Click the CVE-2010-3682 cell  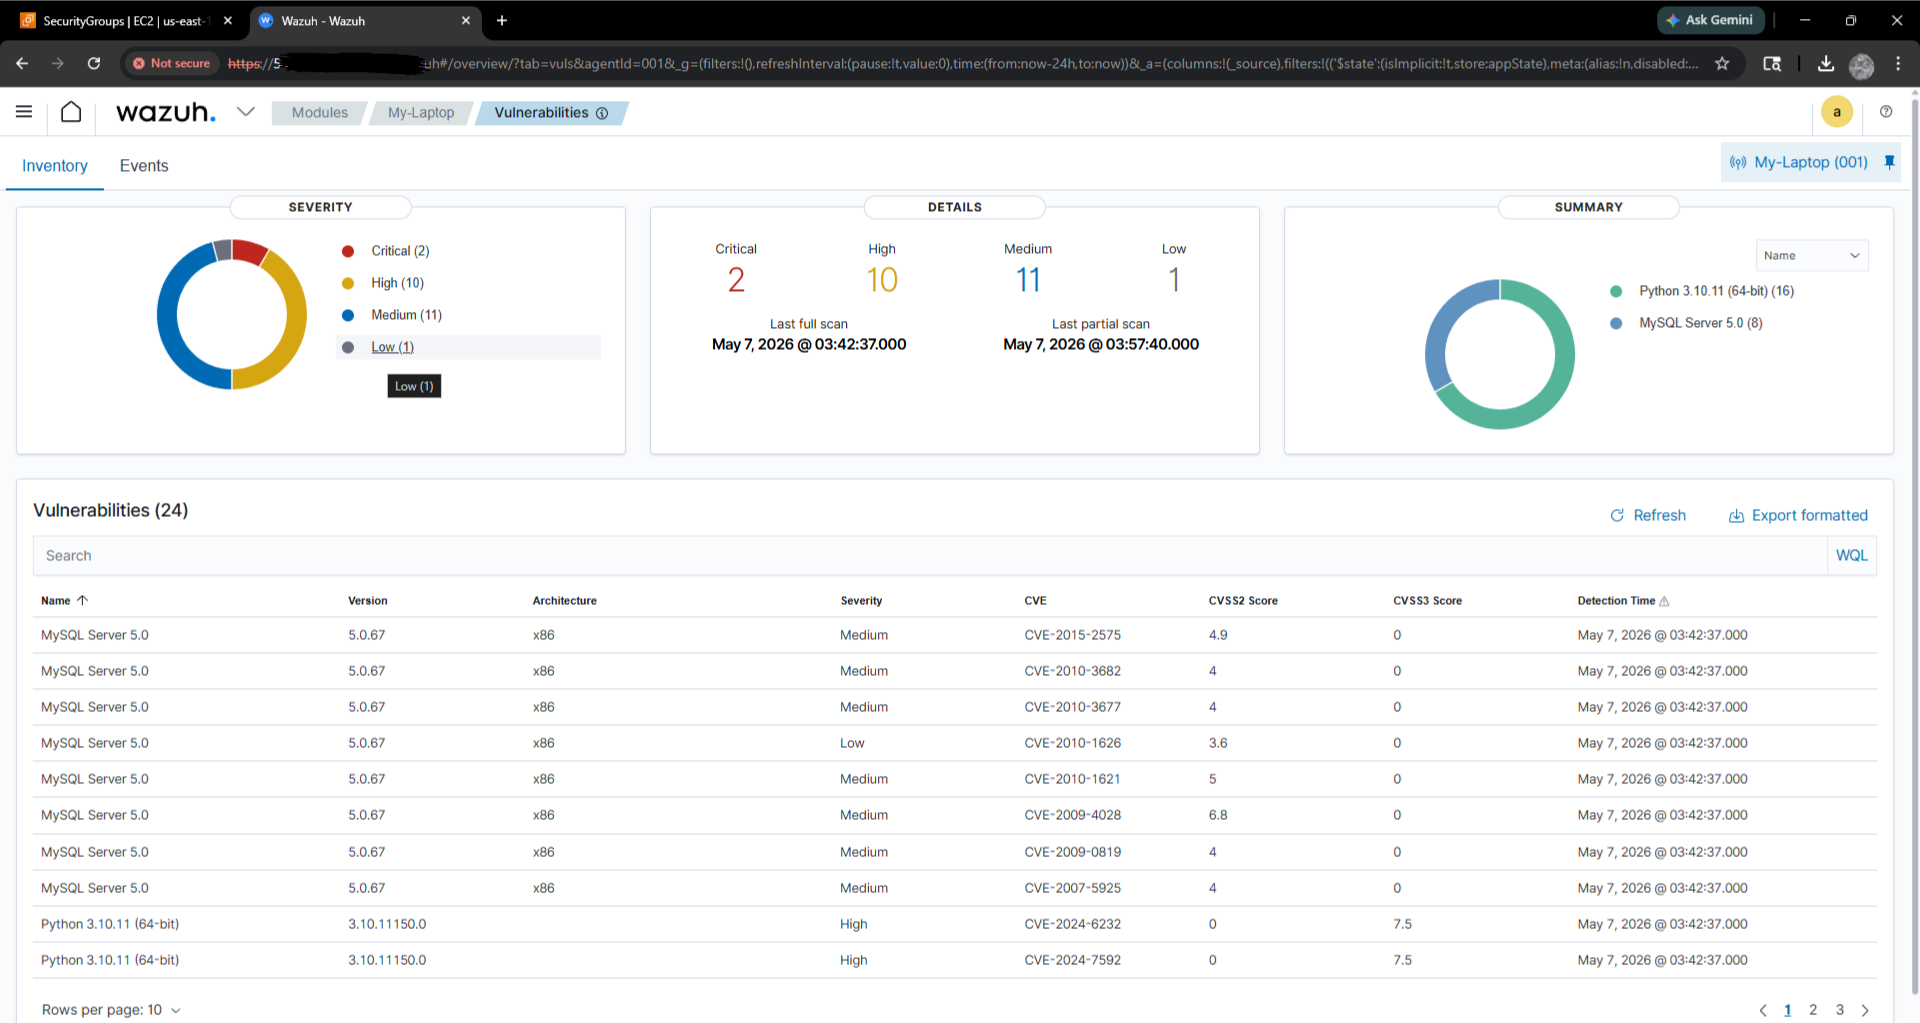[1072, 671]
